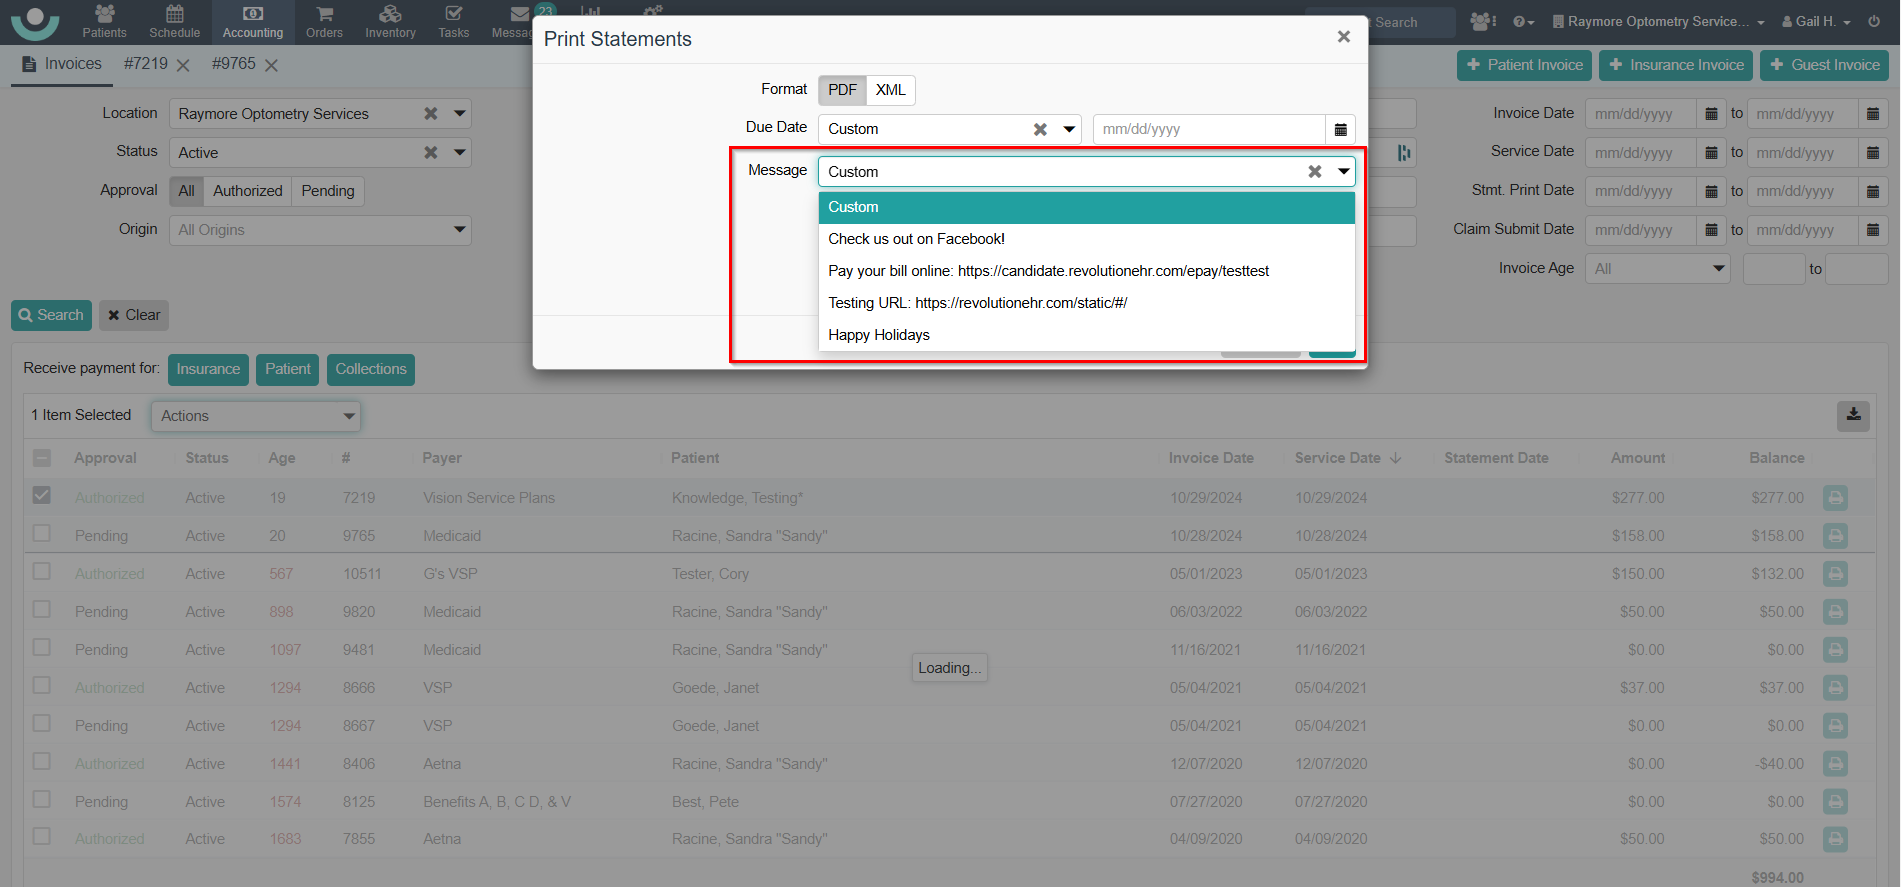The width and height of the screenshot is (1901, 887).
Task: Click the Patient Invoice button
Action: [1524, 65]
